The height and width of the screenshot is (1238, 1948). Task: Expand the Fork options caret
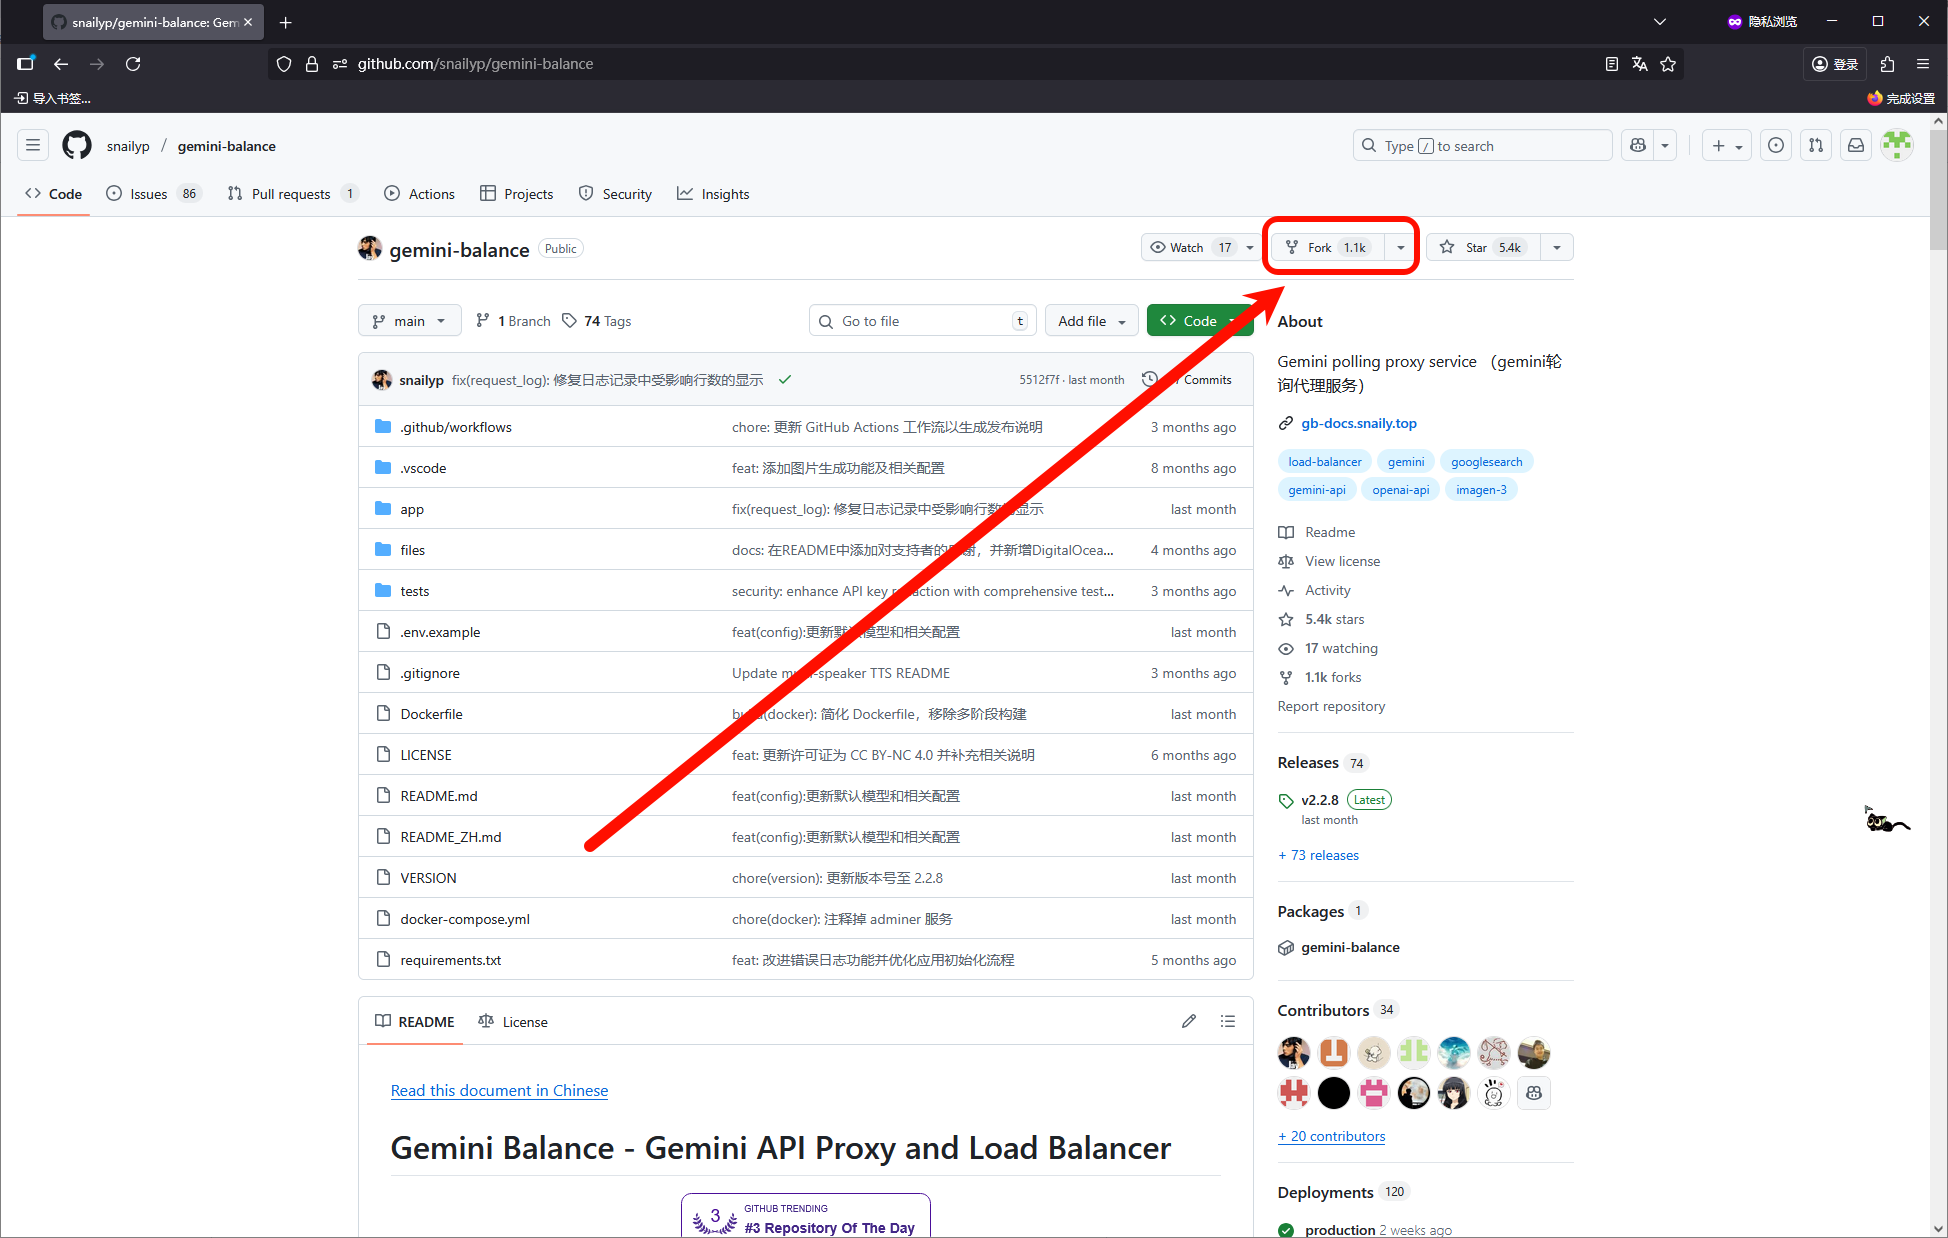pos(1401,247)
